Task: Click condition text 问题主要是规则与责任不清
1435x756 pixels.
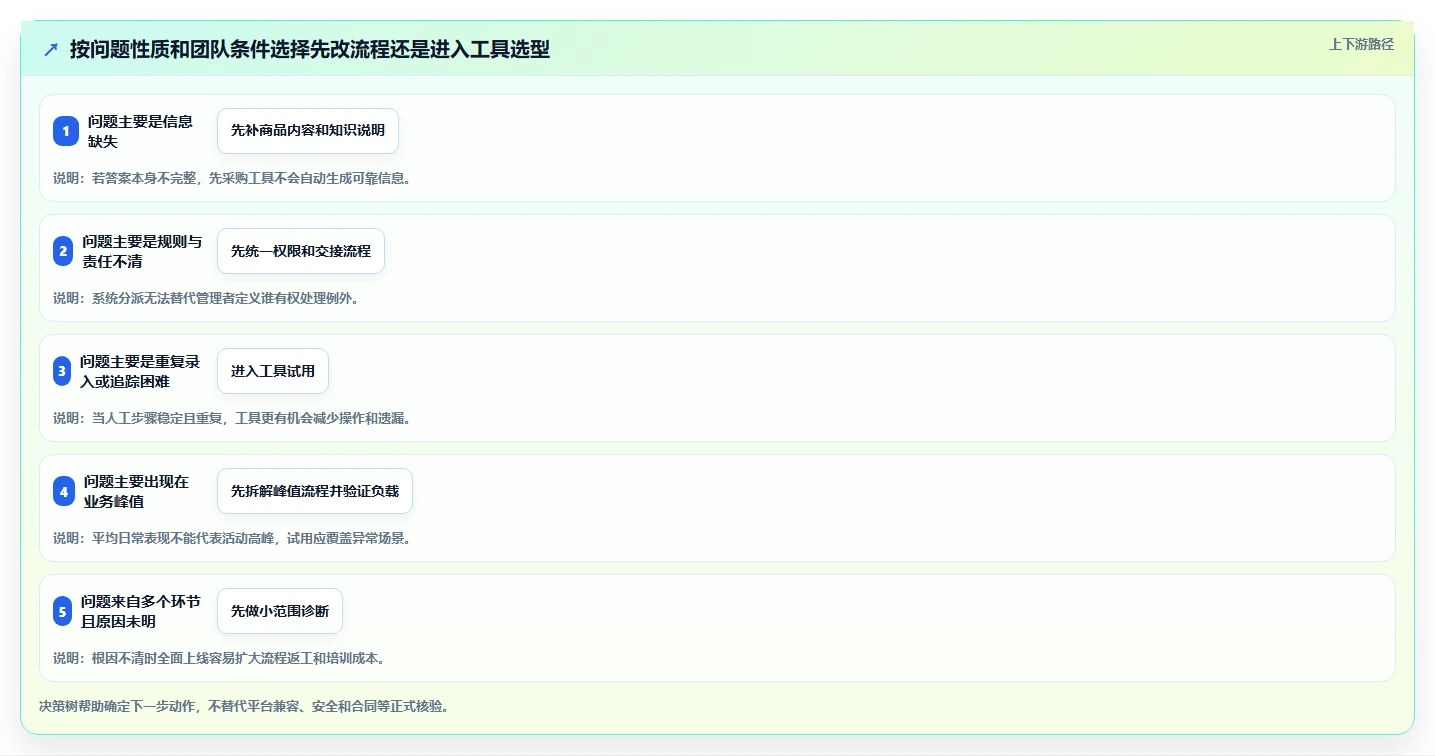Action: (x=142, y=251)
